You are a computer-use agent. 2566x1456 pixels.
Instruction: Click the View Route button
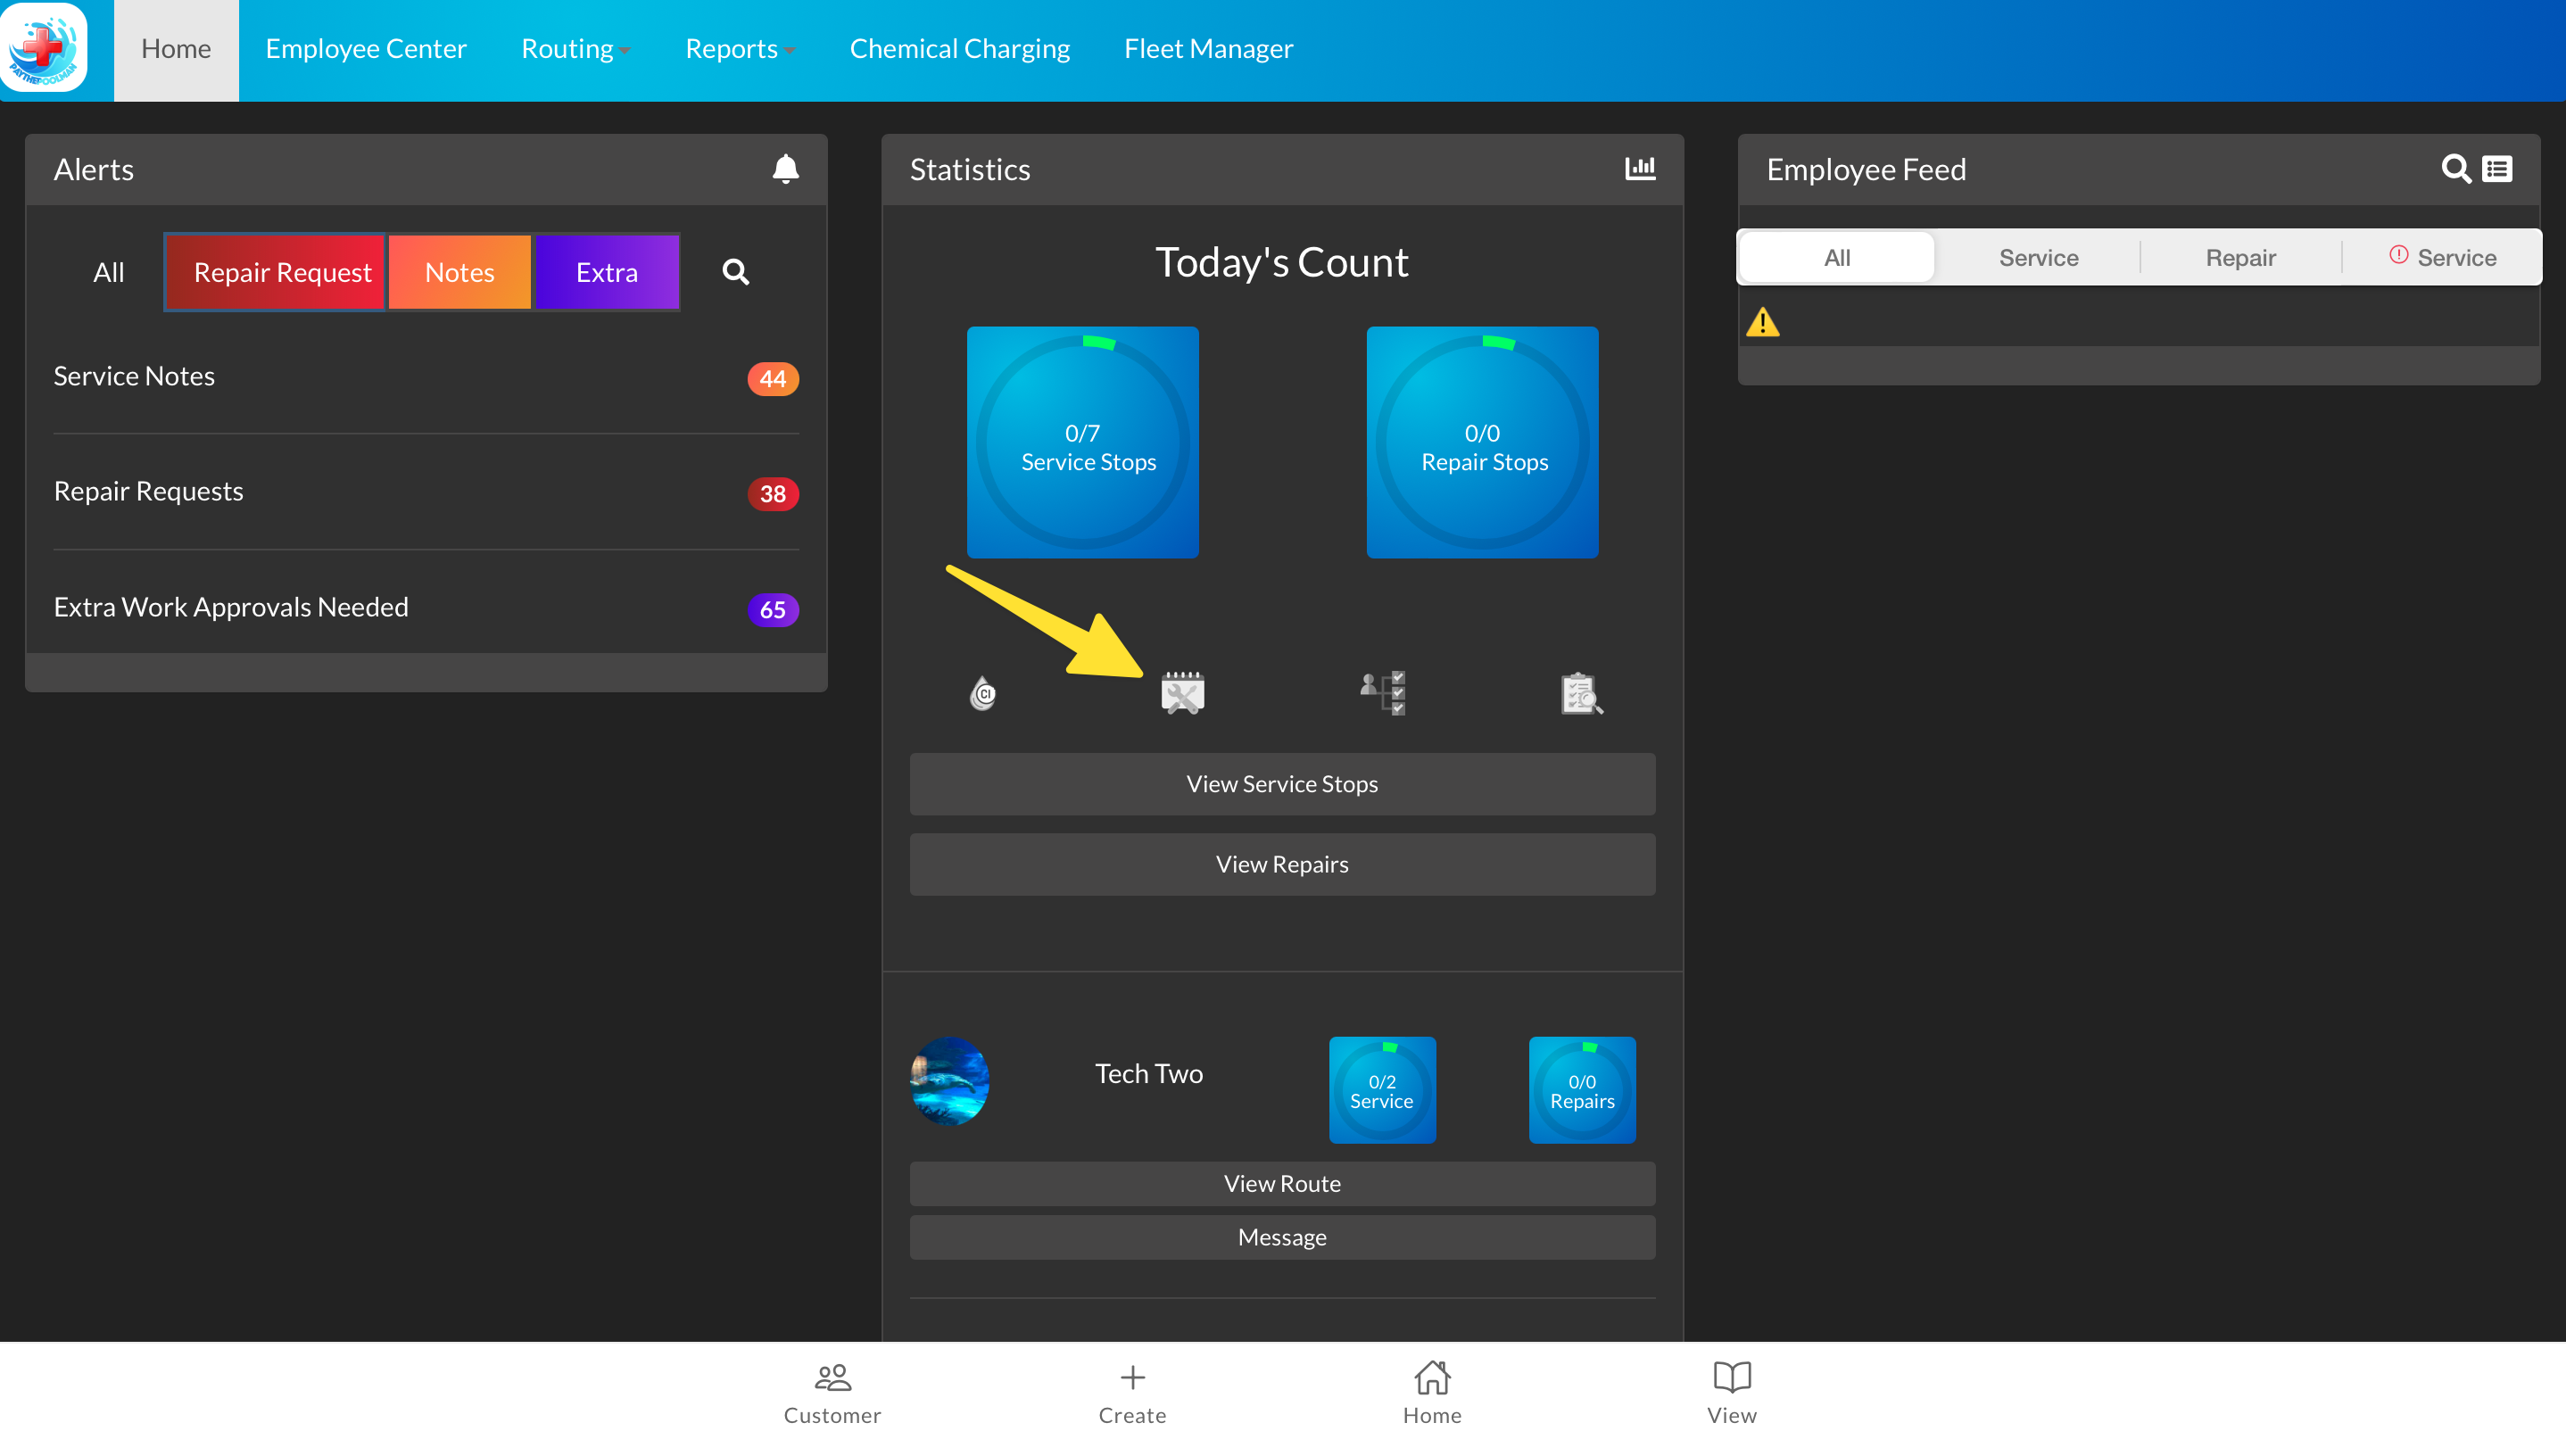pyautogui.click(x=1282, y=1183)
